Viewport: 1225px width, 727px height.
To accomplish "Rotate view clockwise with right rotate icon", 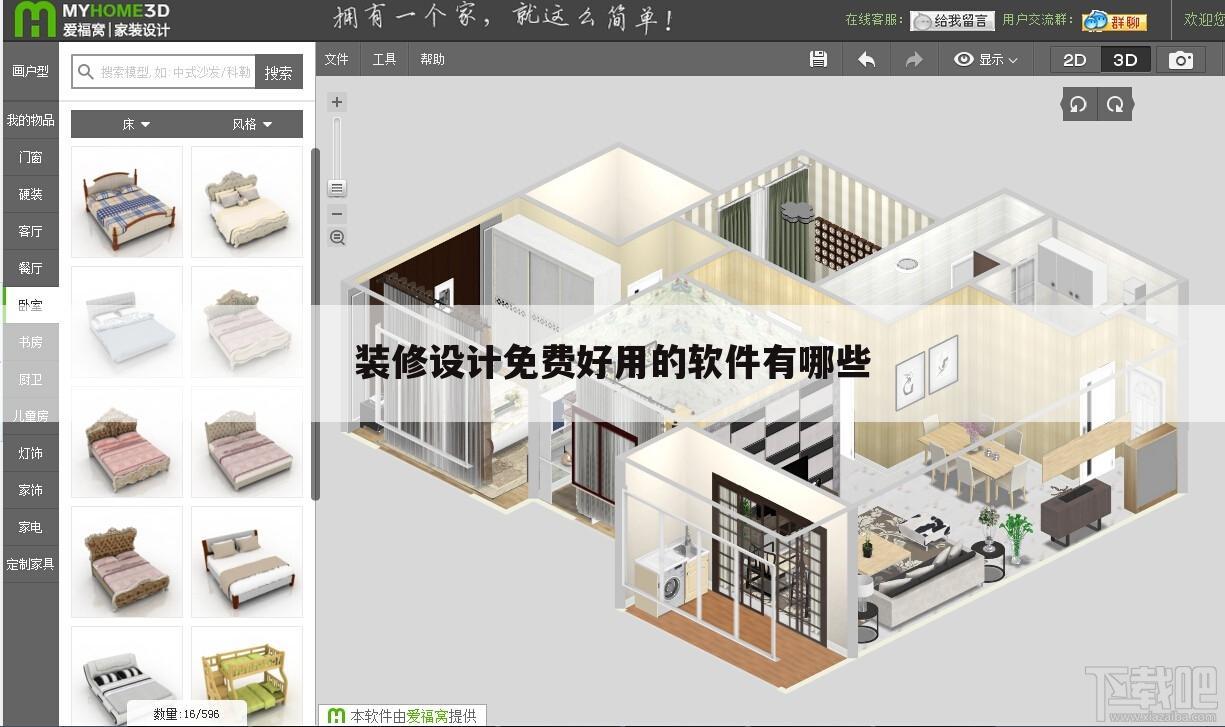I will pyautogui.click(x=1115, y=104).
